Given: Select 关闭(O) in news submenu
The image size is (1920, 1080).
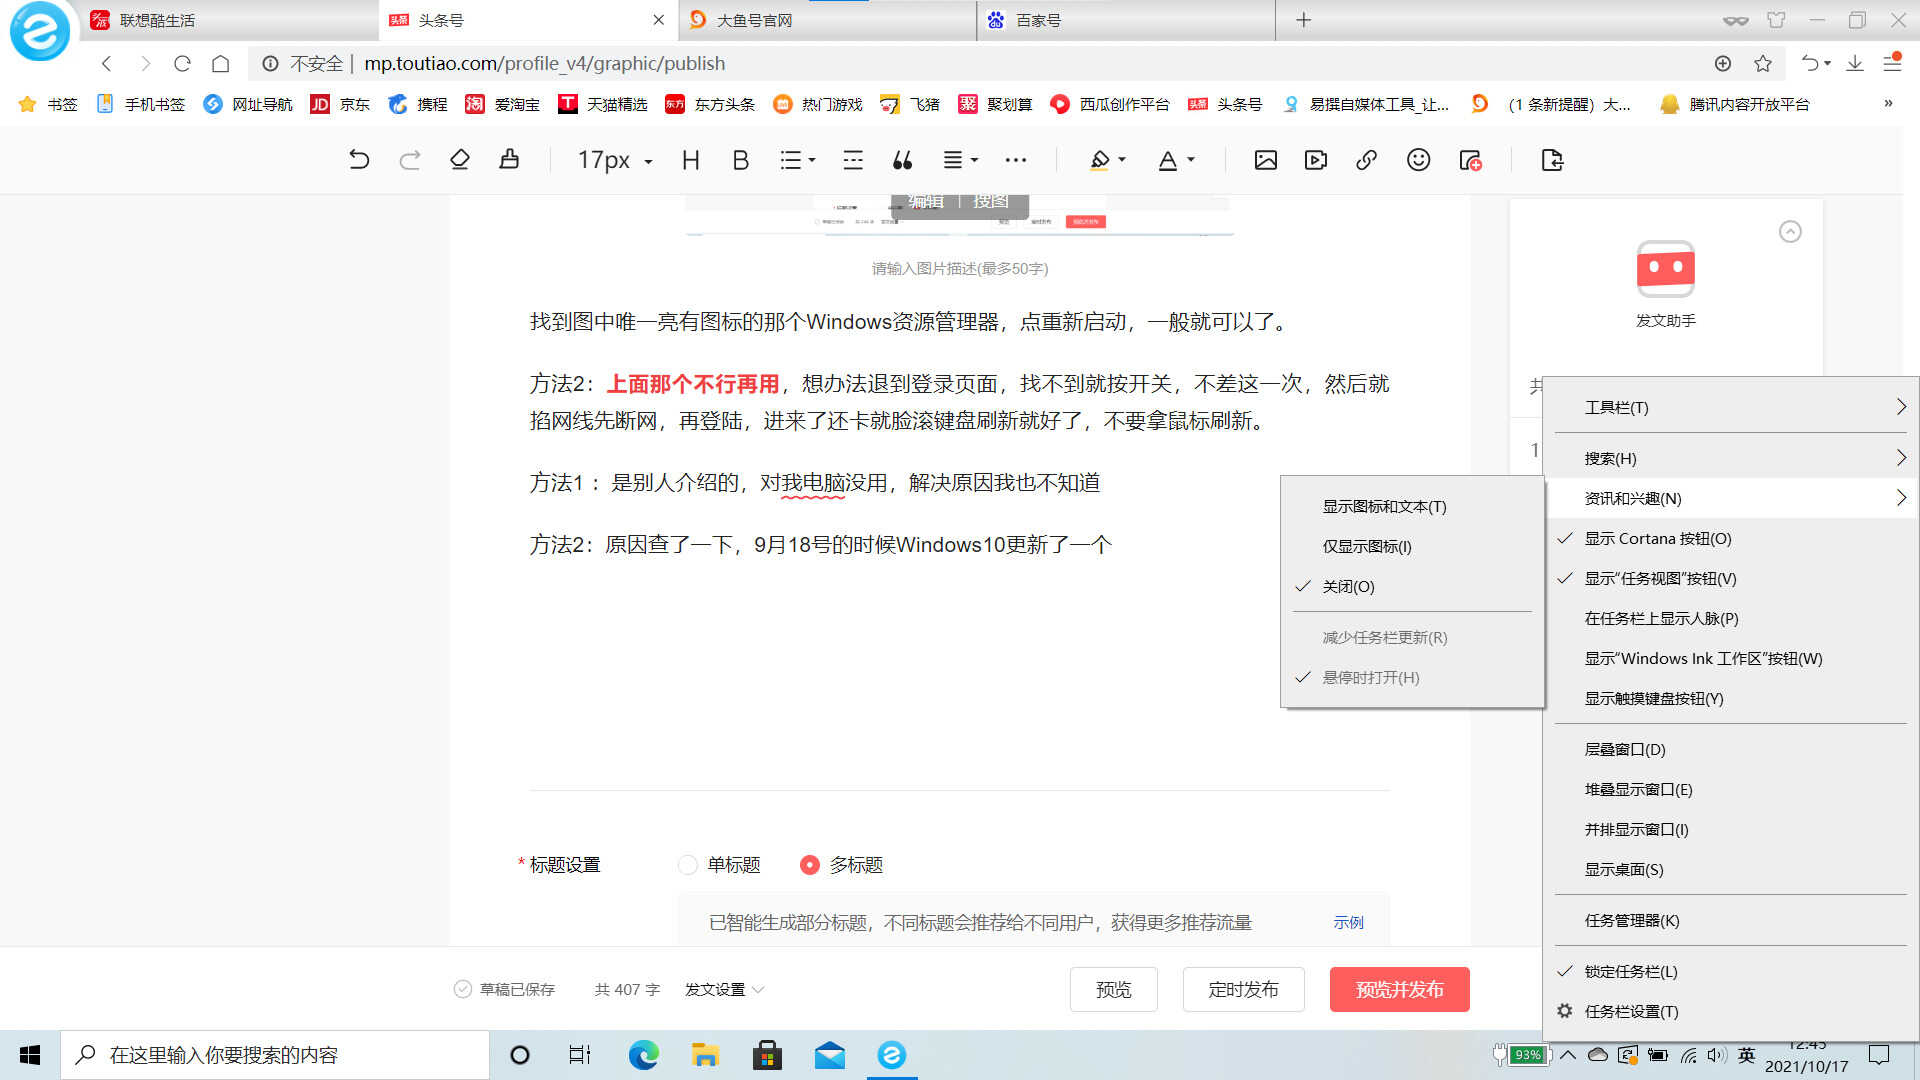Looking at the screenshot, I should pyautogui.click(x=1412, y=586).
